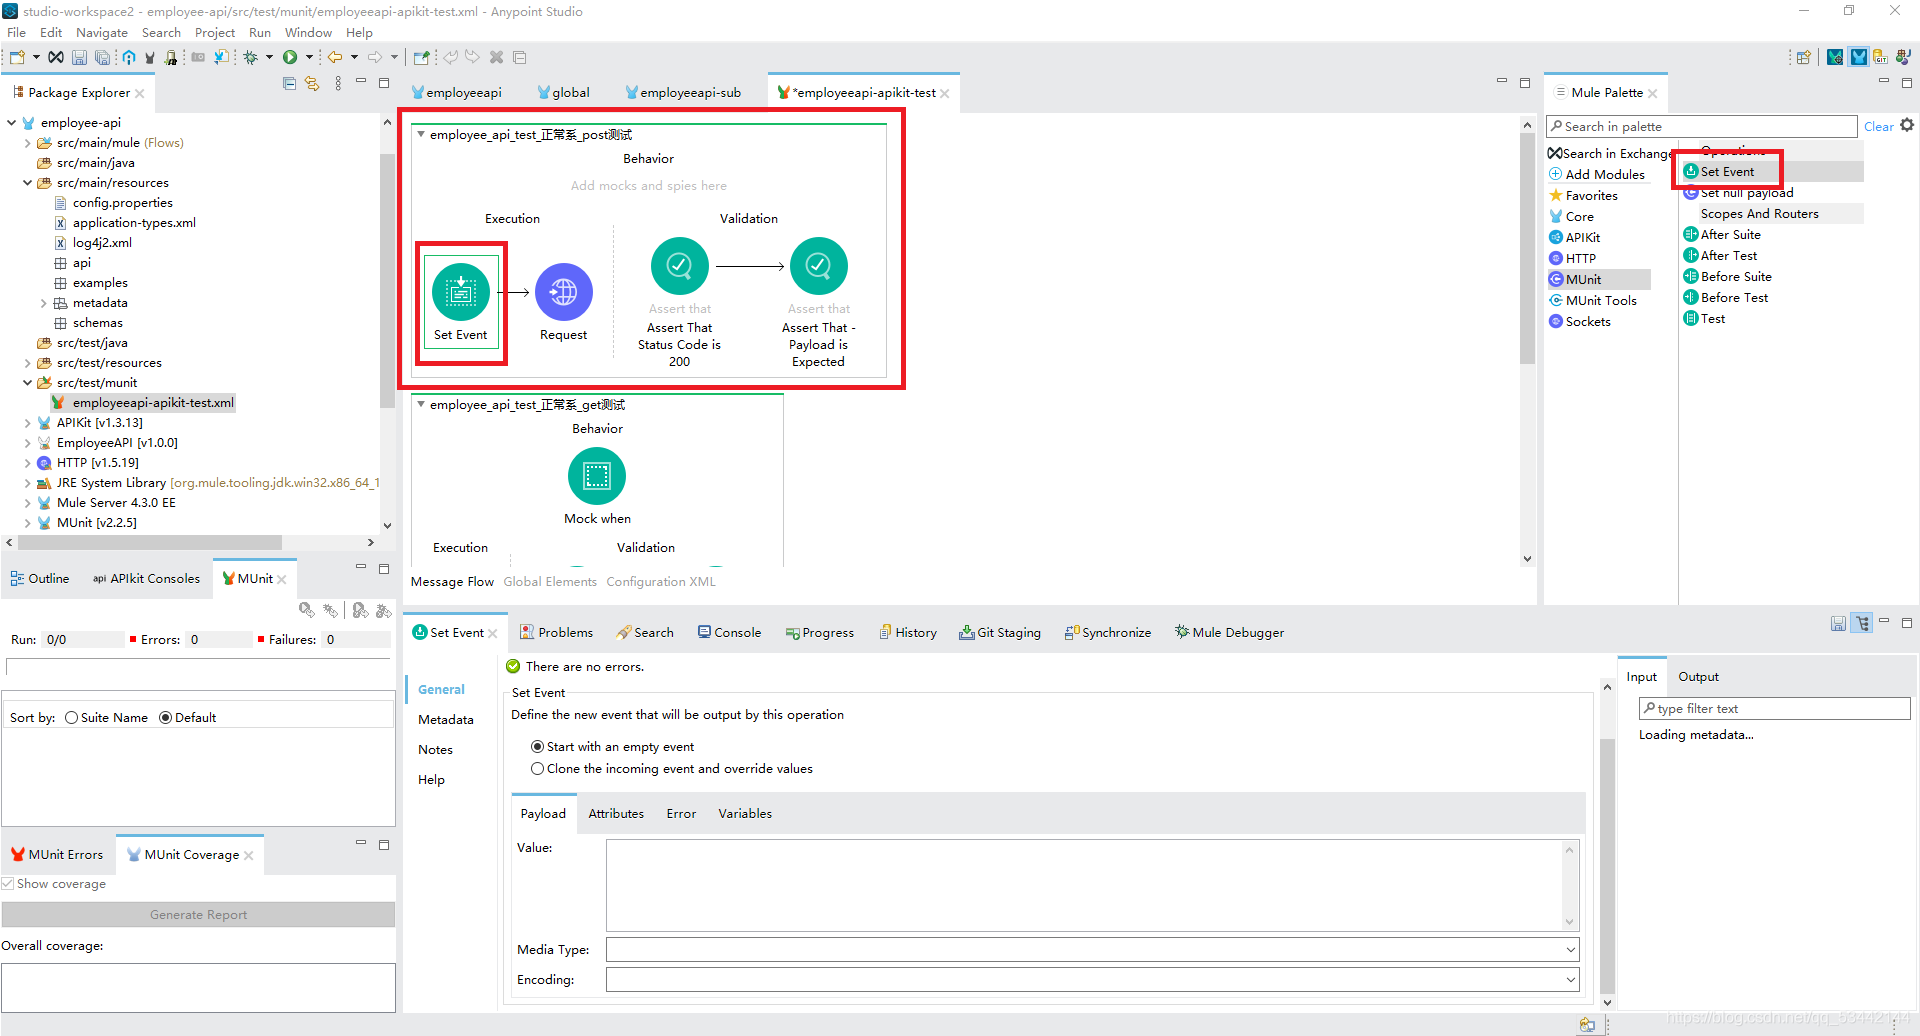Open the Navigate menu

click(x=102, y=32)
